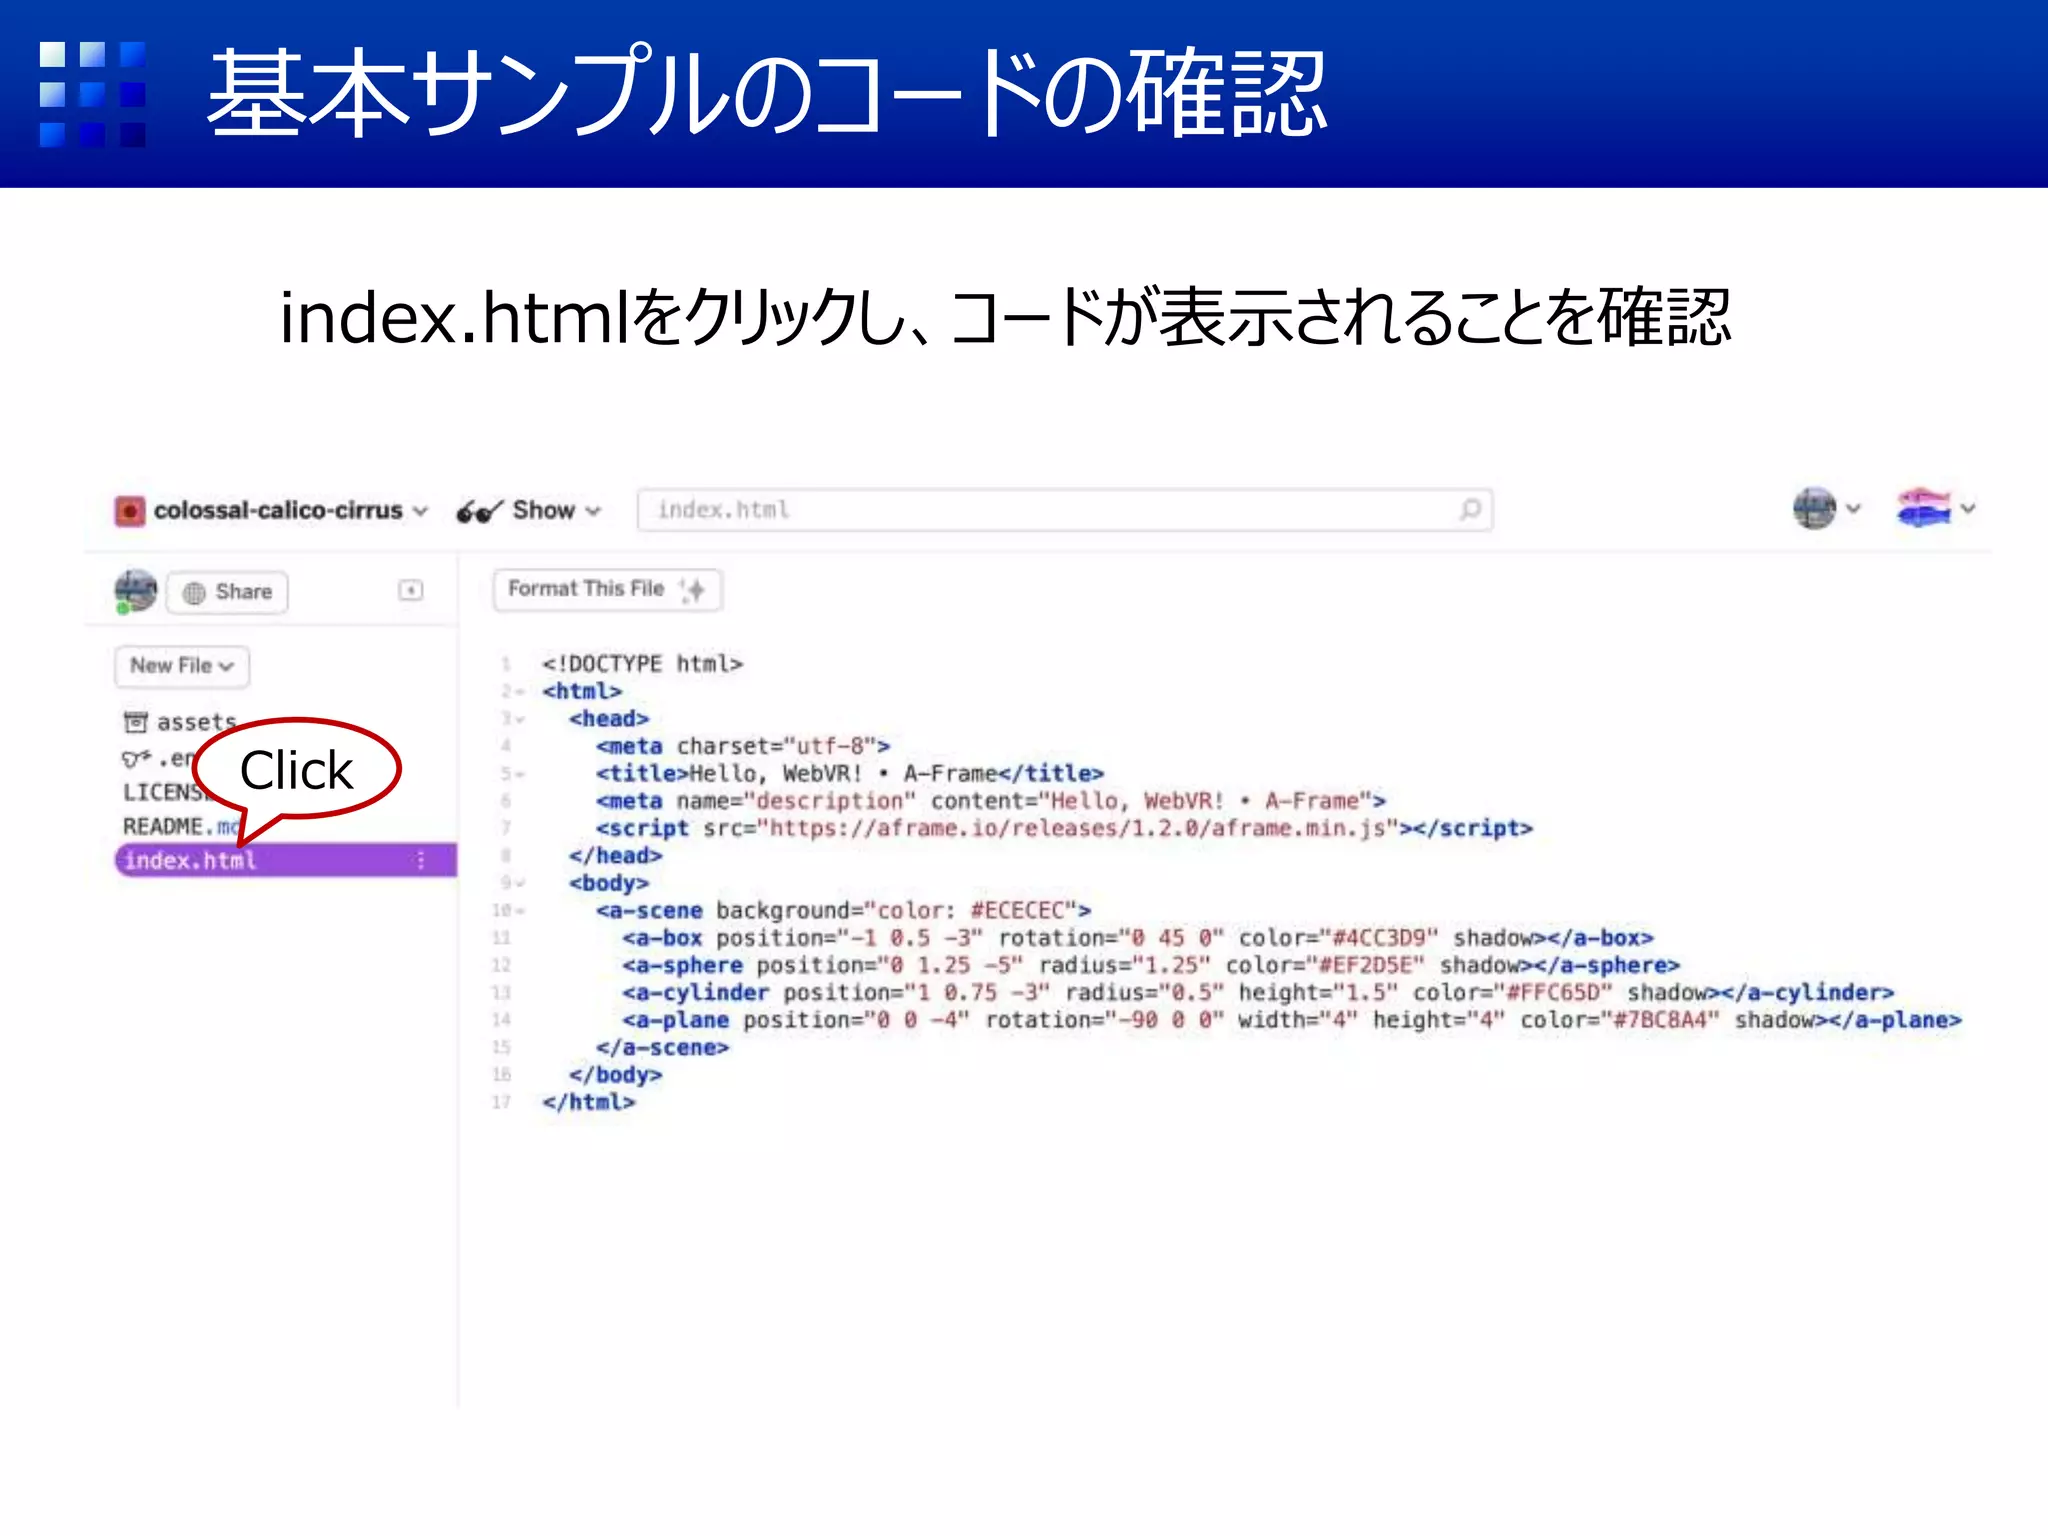Select the .env file
This screenshot has height=1536, width=2048.
point(160,758)
